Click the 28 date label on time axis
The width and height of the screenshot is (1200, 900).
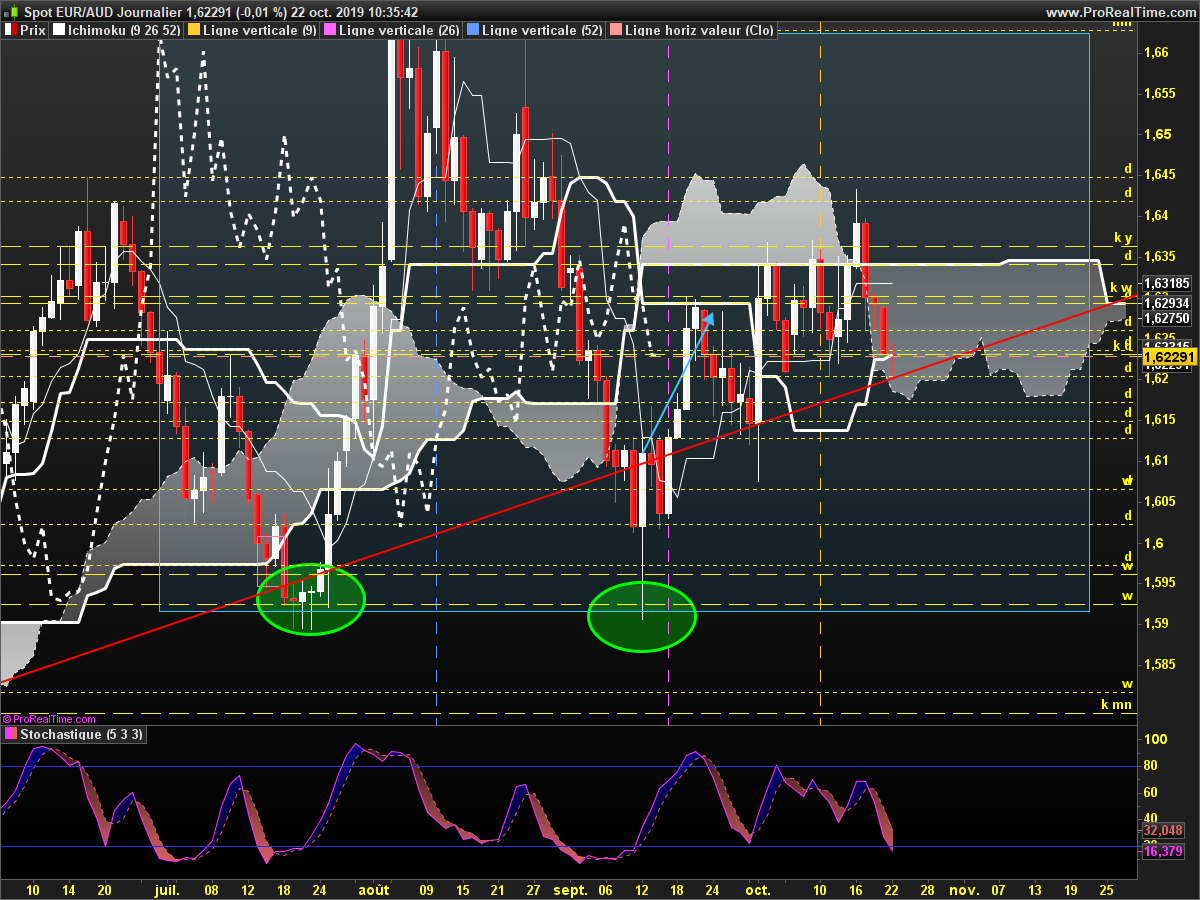coord(928,889)
